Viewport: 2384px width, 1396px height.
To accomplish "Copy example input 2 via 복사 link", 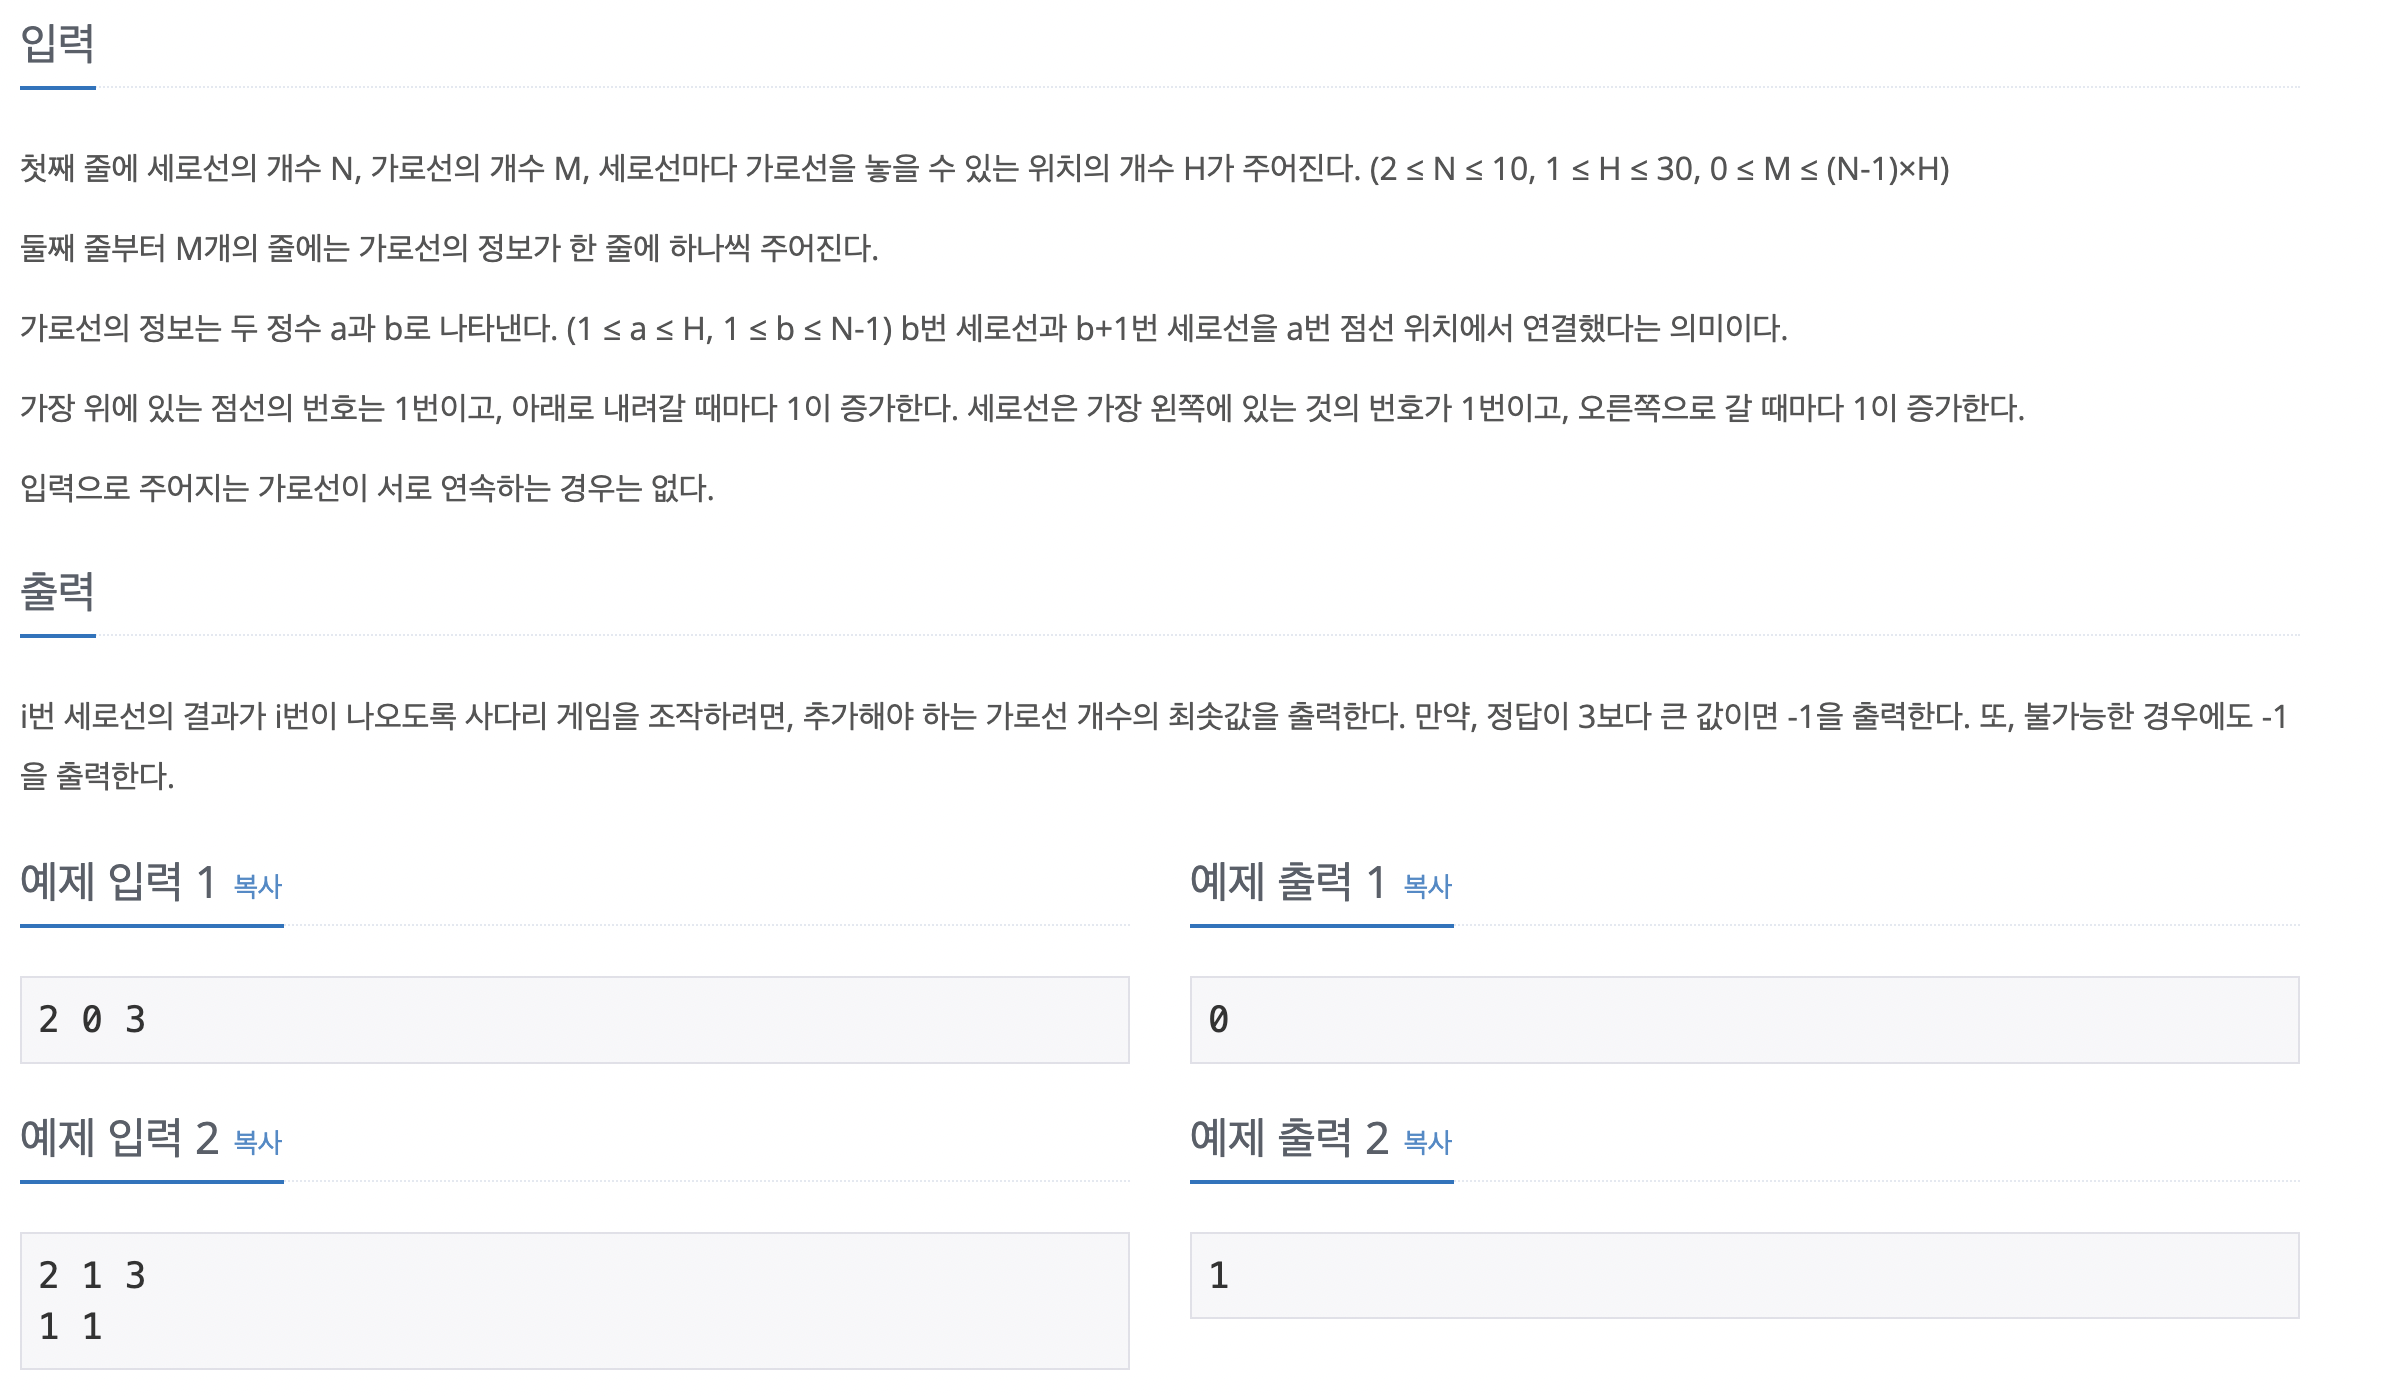I will [258, 1142].
